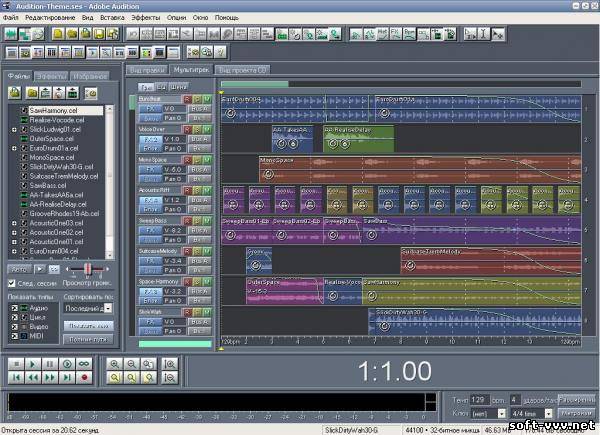This screenshot has height=435, width=600.
Task: Click the Авто preview button
Action: pos(19,269)
